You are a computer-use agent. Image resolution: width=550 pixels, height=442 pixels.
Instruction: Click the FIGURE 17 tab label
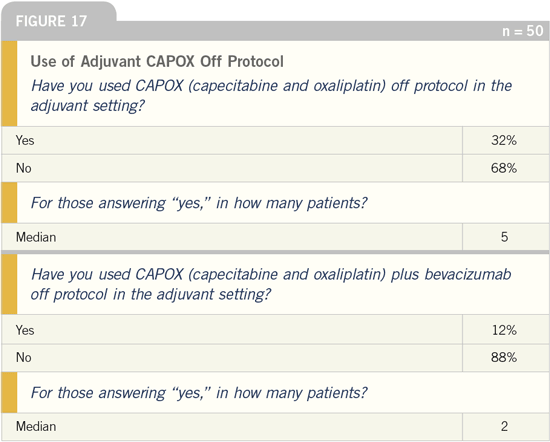[x=51, y=21]
